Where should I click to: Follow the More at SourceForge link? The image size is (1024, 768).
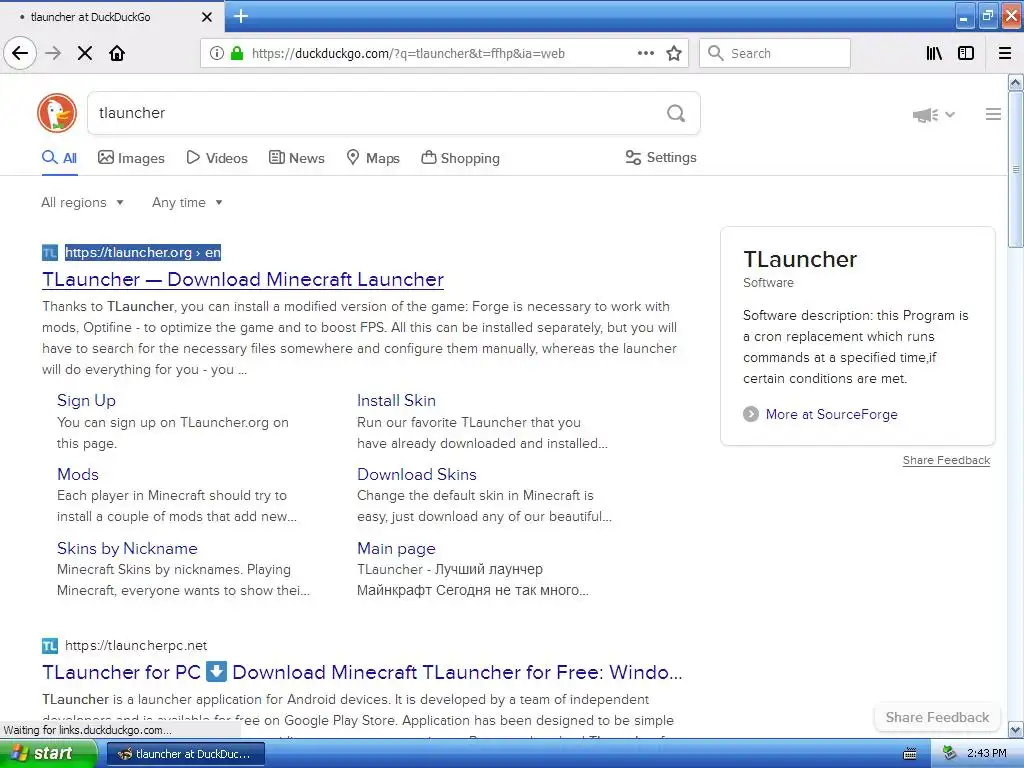831,414
